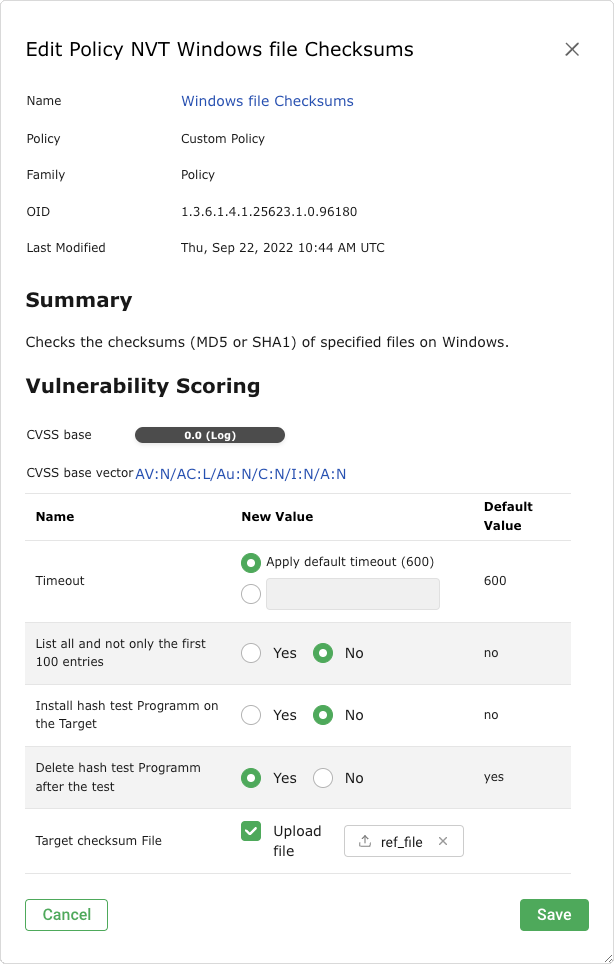Set Delete hash test Programm to Yes
Image resolution: width=614 pixels, height=964 pixels.
[251, 778]
